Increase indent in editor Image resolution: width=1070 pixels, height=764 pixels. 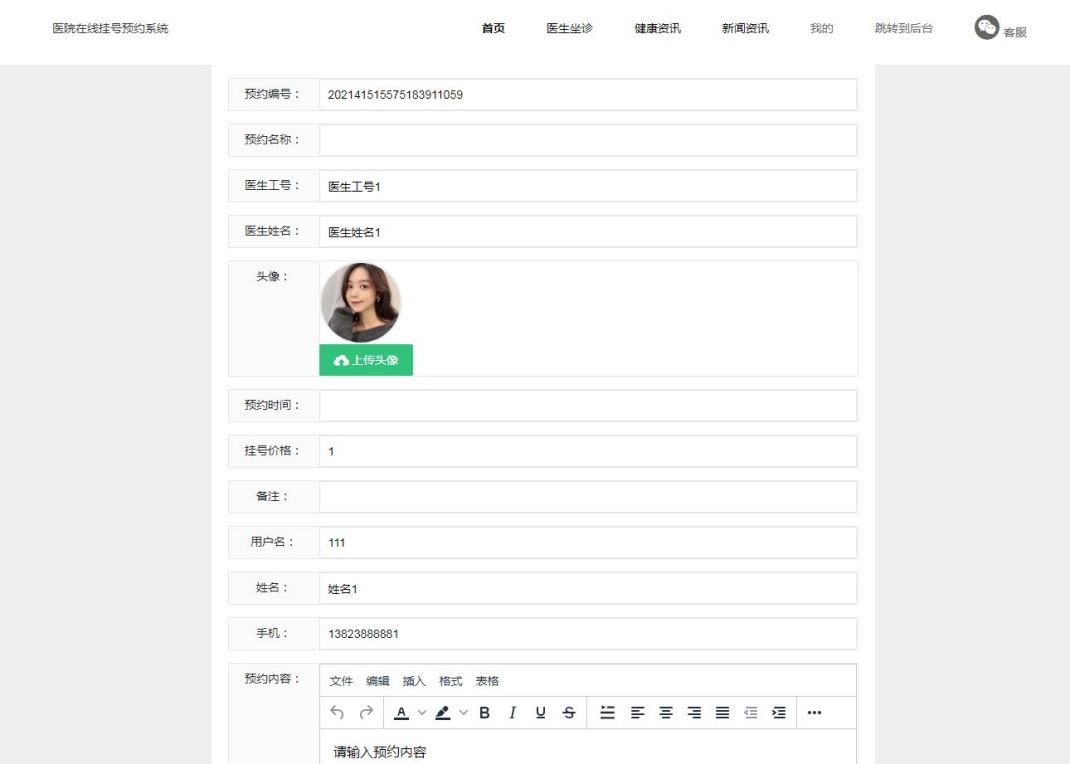pos(779,712)
